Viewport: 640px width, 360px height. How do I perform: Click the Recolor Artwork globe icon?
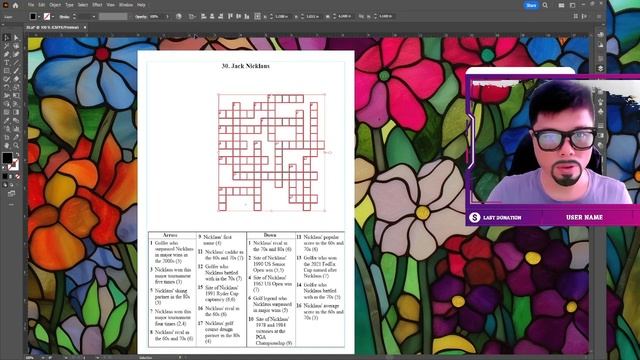179,16
